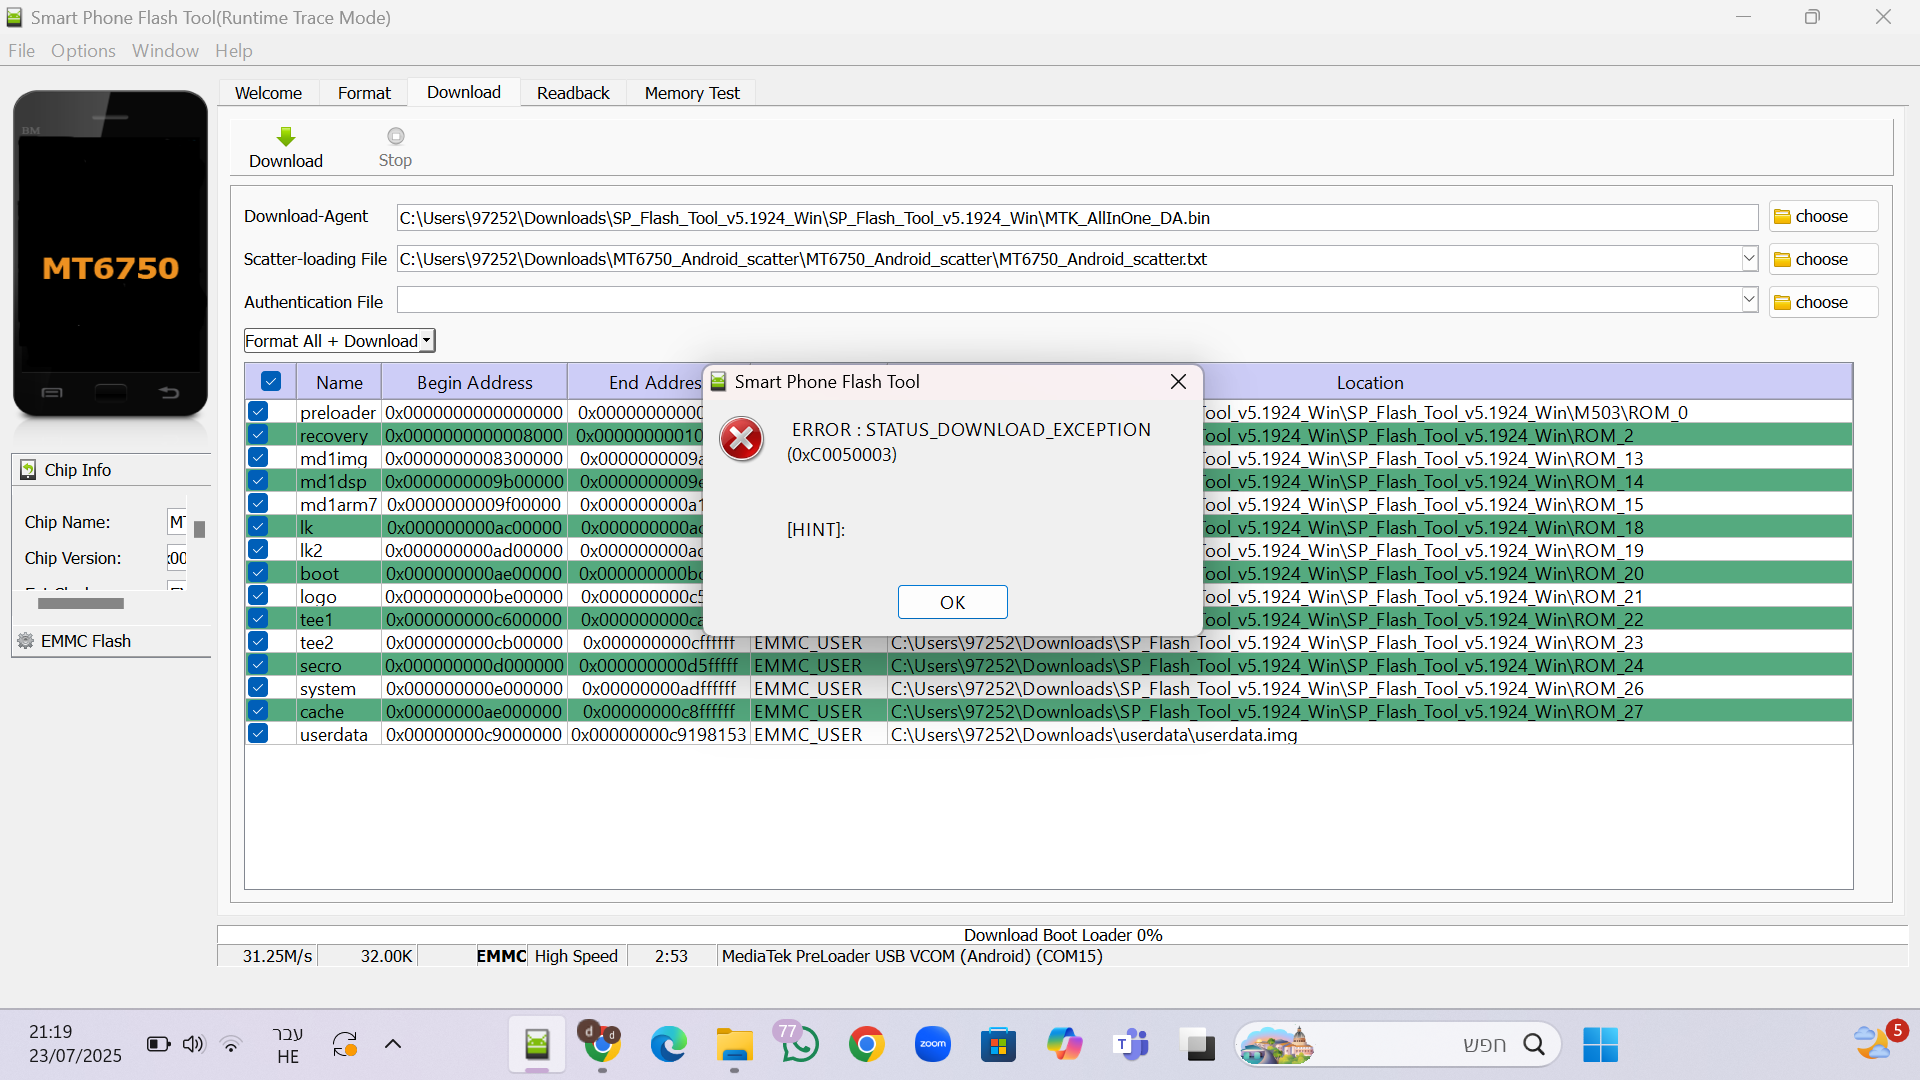
Task: Click the green Download arrow icon
Action: tap(286, 136)
